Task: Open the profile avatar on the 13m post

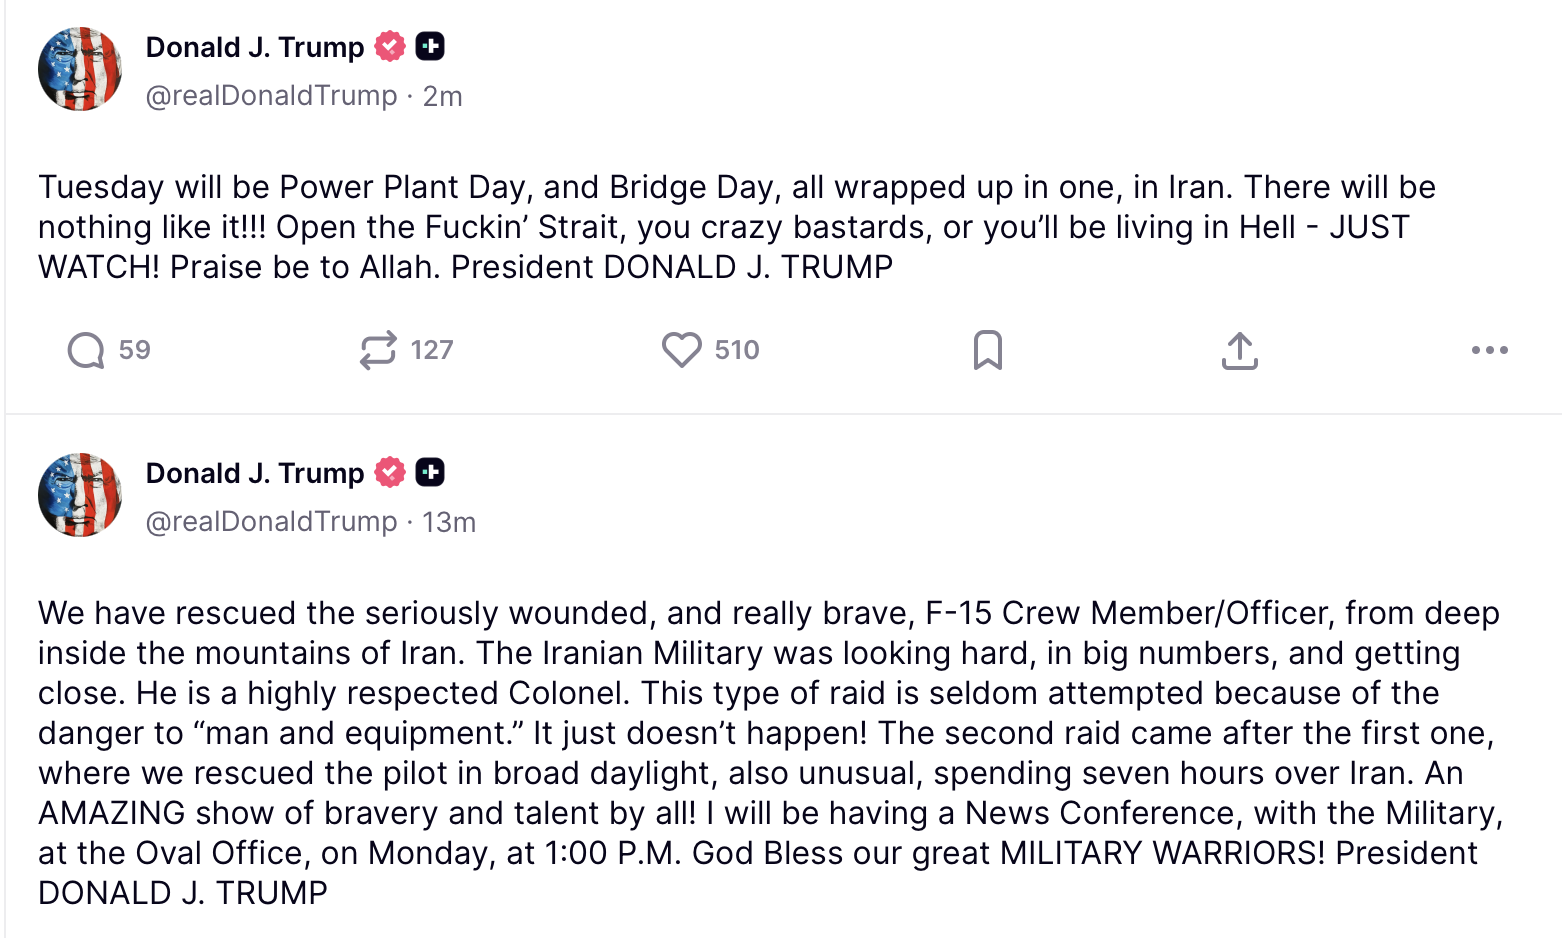Action: (x=80, y=495)
